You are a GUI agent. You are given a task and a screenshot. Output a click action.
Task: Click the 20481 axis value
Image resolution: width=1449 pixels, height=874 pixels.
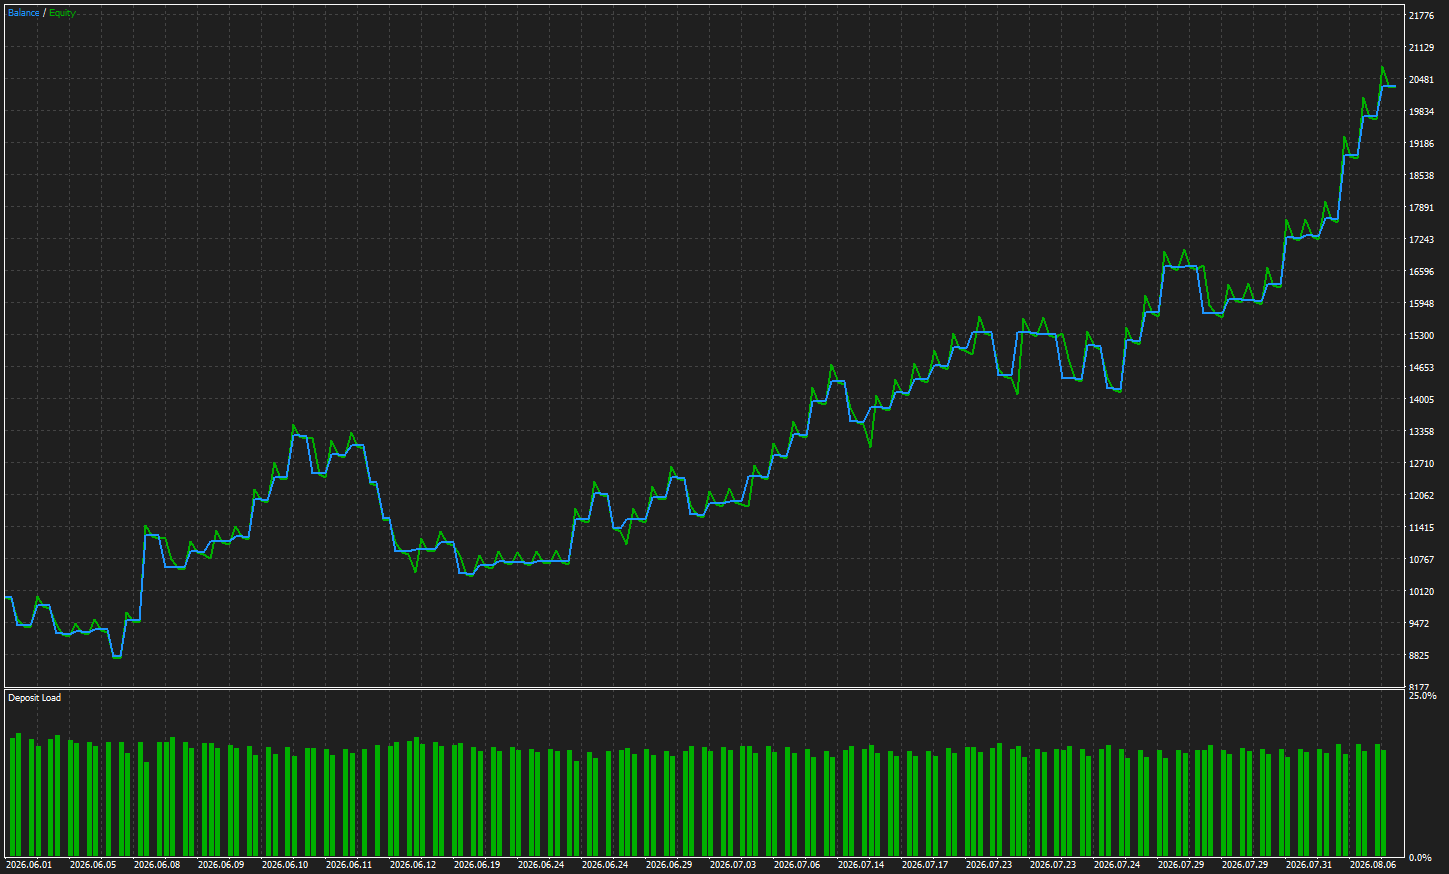coord(1421,80)
